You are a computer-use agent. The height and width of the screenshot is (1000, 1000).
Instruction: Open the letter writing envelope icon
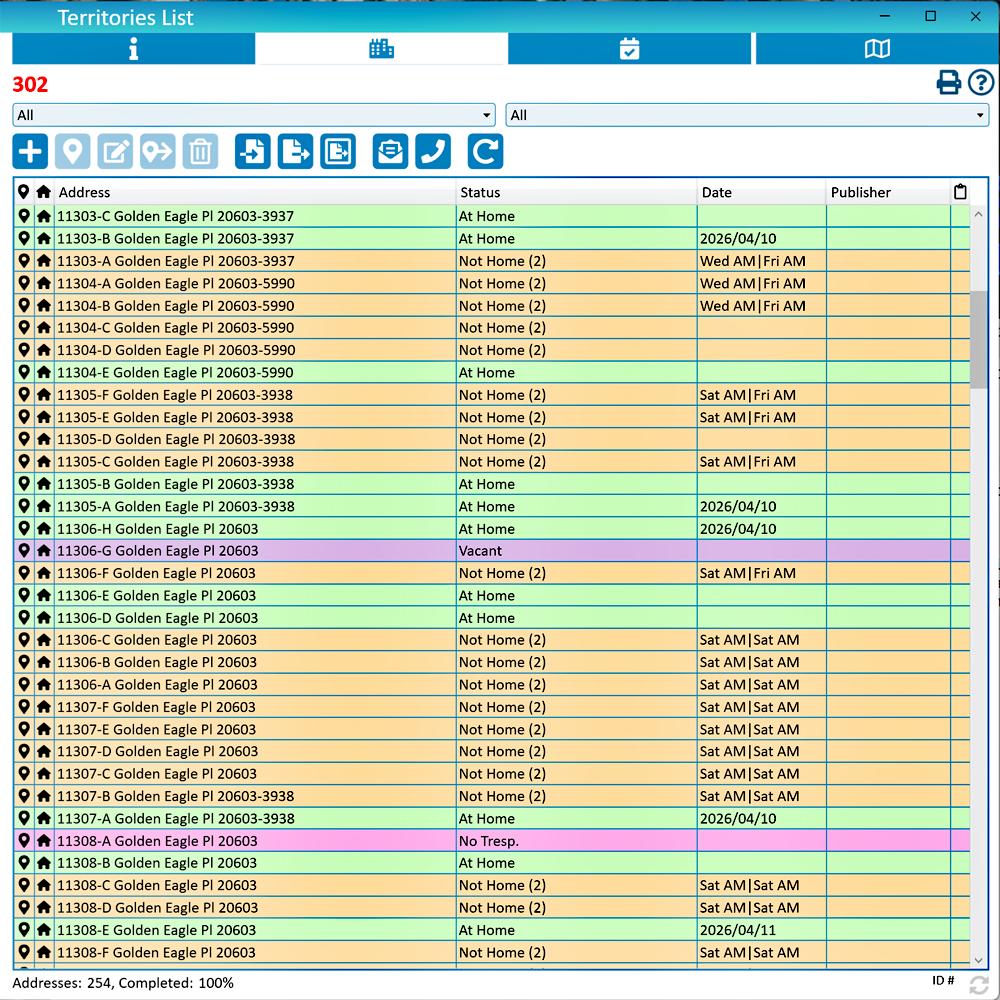pos(390,152)
